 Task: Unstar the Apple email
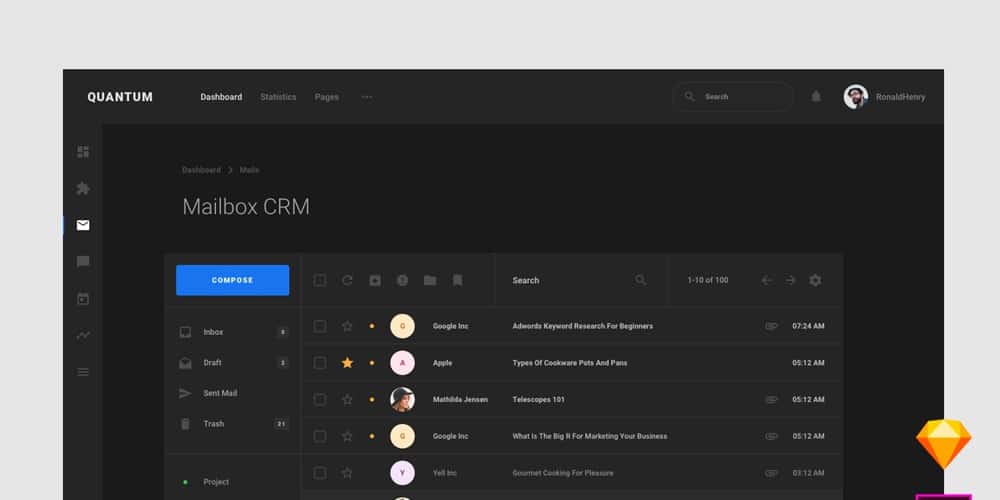347,363
